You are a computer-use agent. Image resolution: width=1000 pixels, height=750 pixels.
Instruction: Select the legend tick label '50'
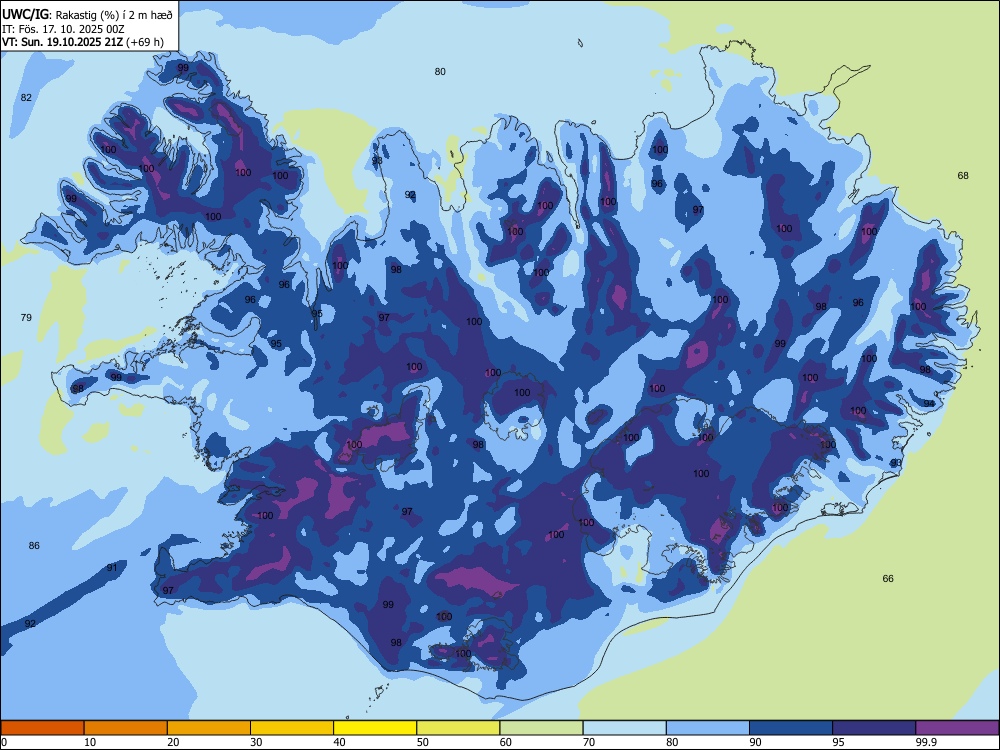point(423,742)
